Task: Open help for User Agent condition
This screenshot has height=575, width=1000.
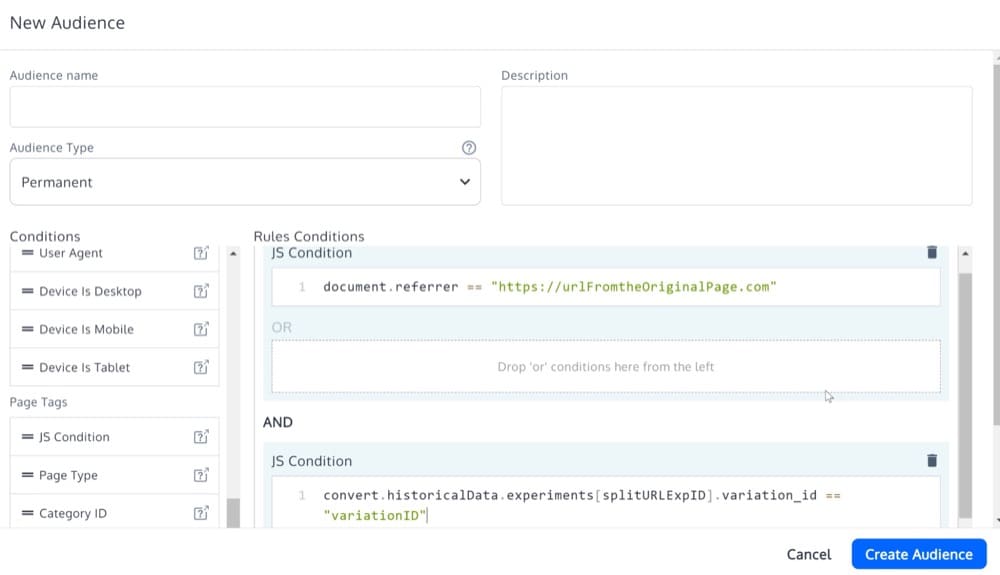Action: [201, 253]
